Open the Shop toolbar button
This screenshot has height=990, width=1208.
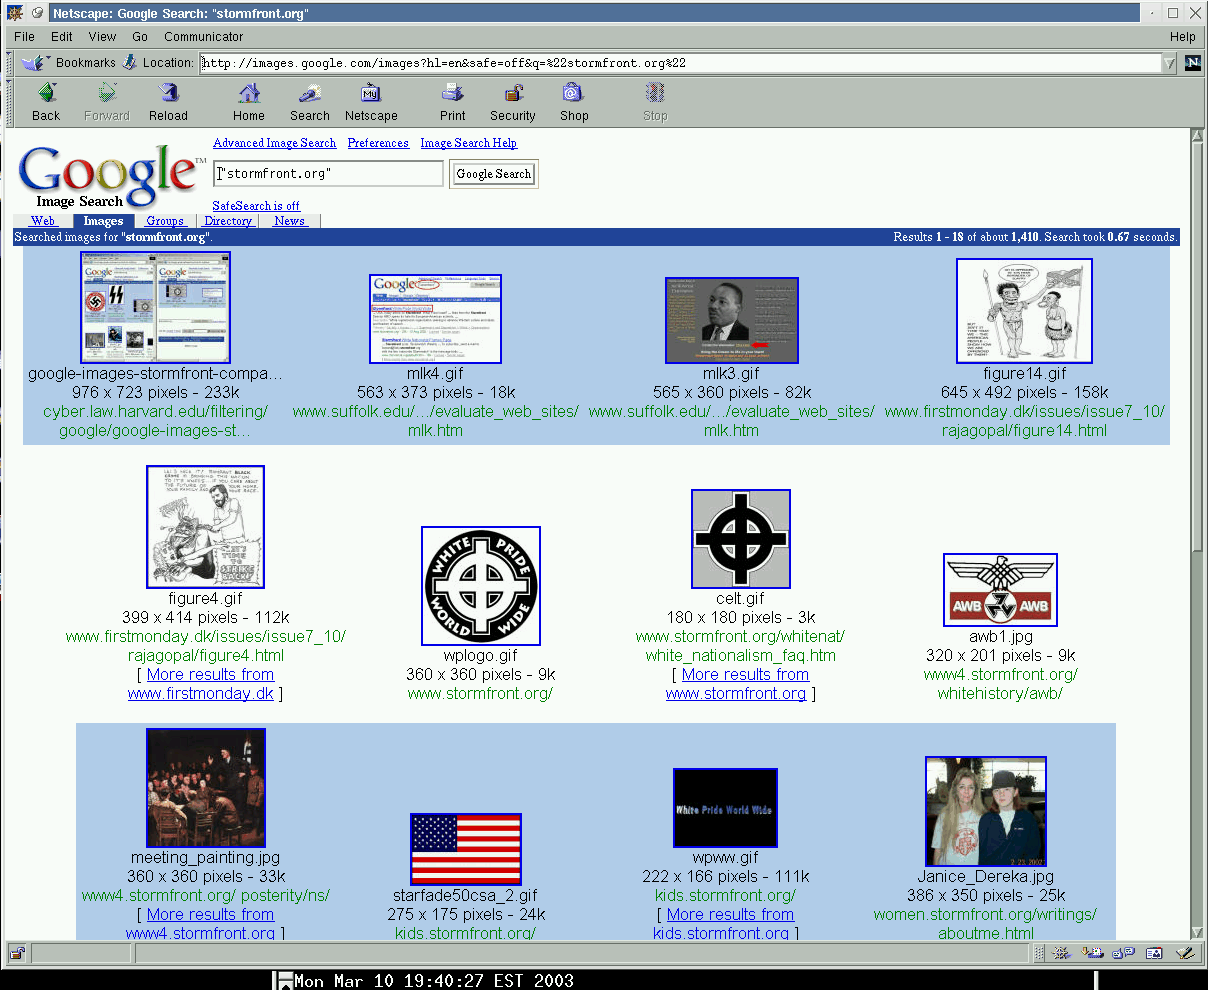click(x=574, y=102)
